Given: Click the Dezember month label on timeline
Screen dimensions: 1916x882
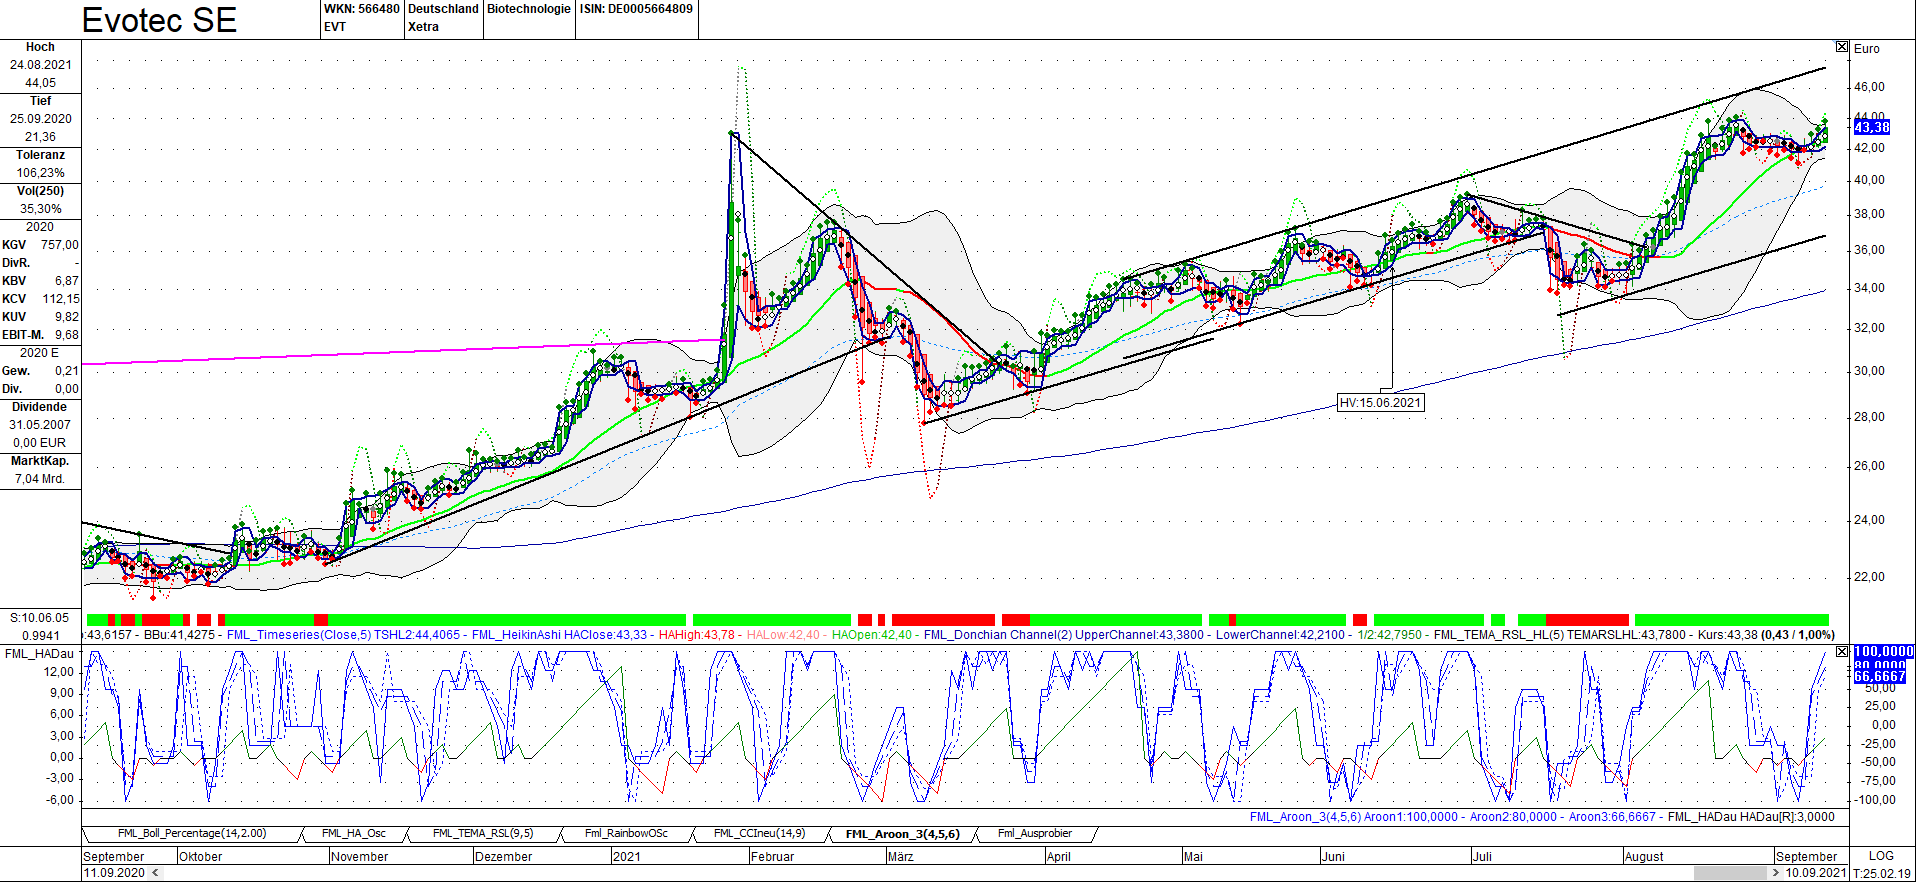Looking at the screenshot, I should 503,857.
